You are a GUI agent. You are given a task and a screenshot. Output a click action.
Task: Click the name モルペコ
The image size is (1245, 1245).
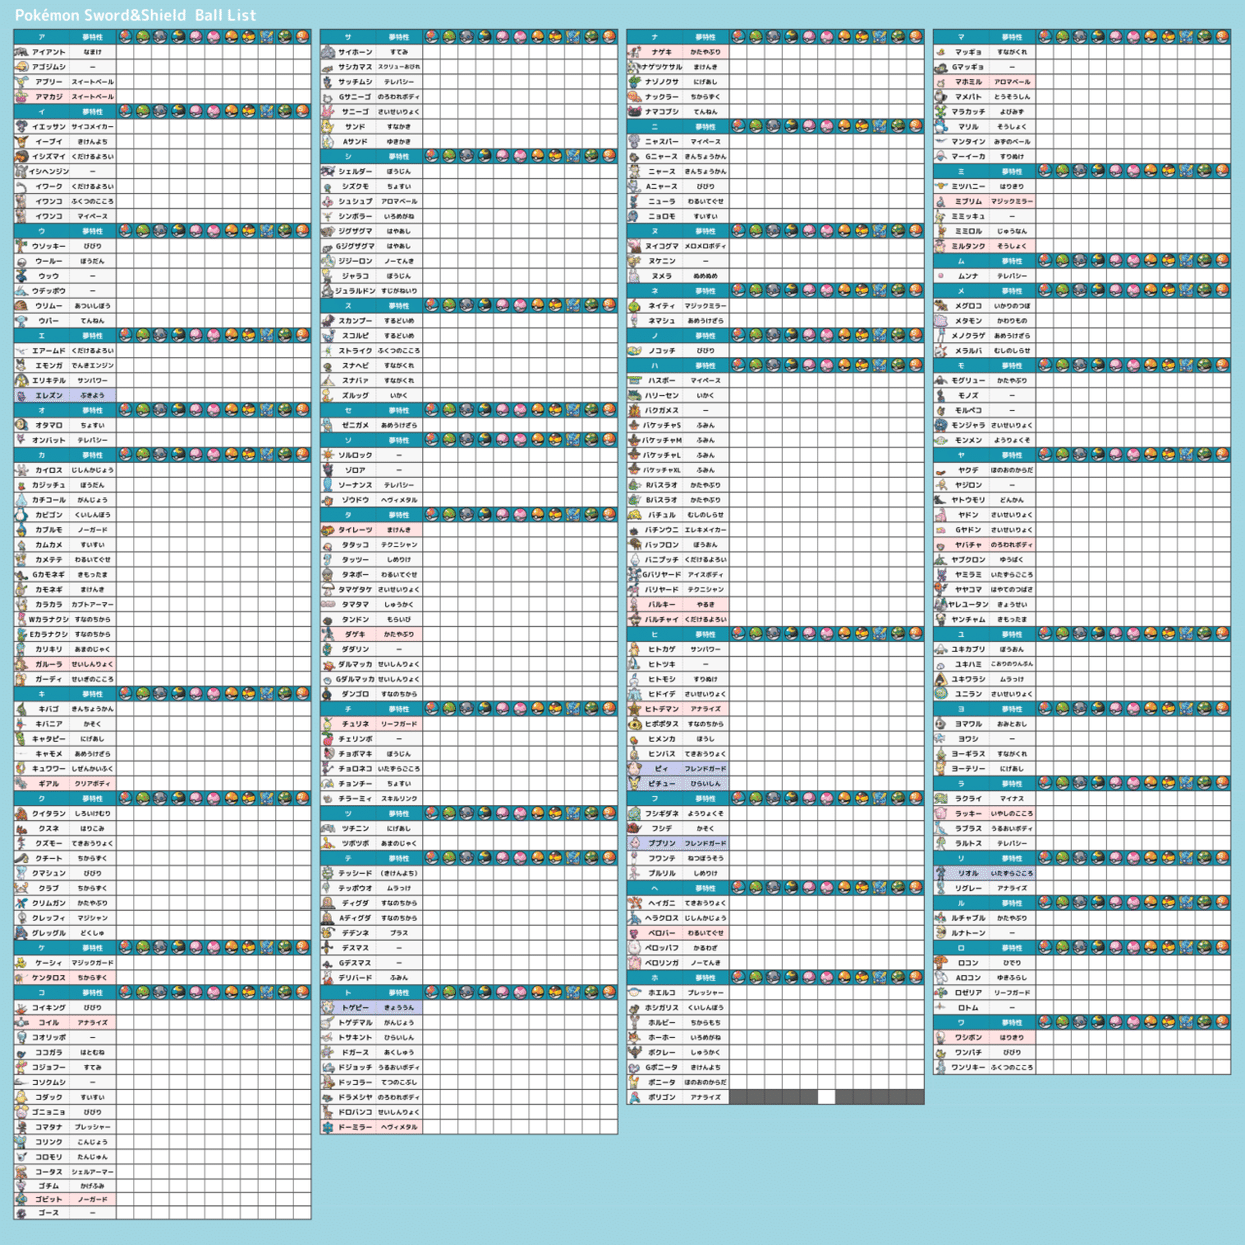pos(968,410)
